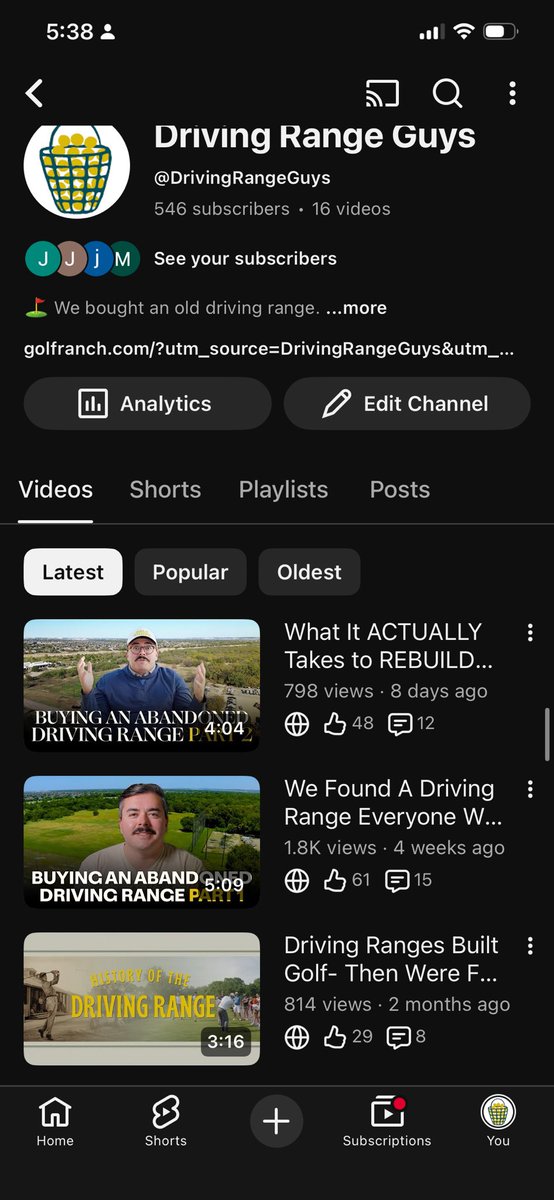The width and height of the screenshot is (554, 1200).
Task: Open 'Buying an Abandoned Driving Range Part 2' thumbnail
Action: [142, 685]
